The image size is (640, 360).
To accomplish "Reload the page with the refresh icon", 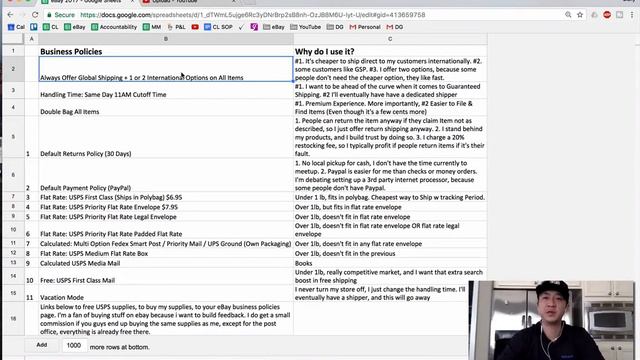I will tap(35, 15).
